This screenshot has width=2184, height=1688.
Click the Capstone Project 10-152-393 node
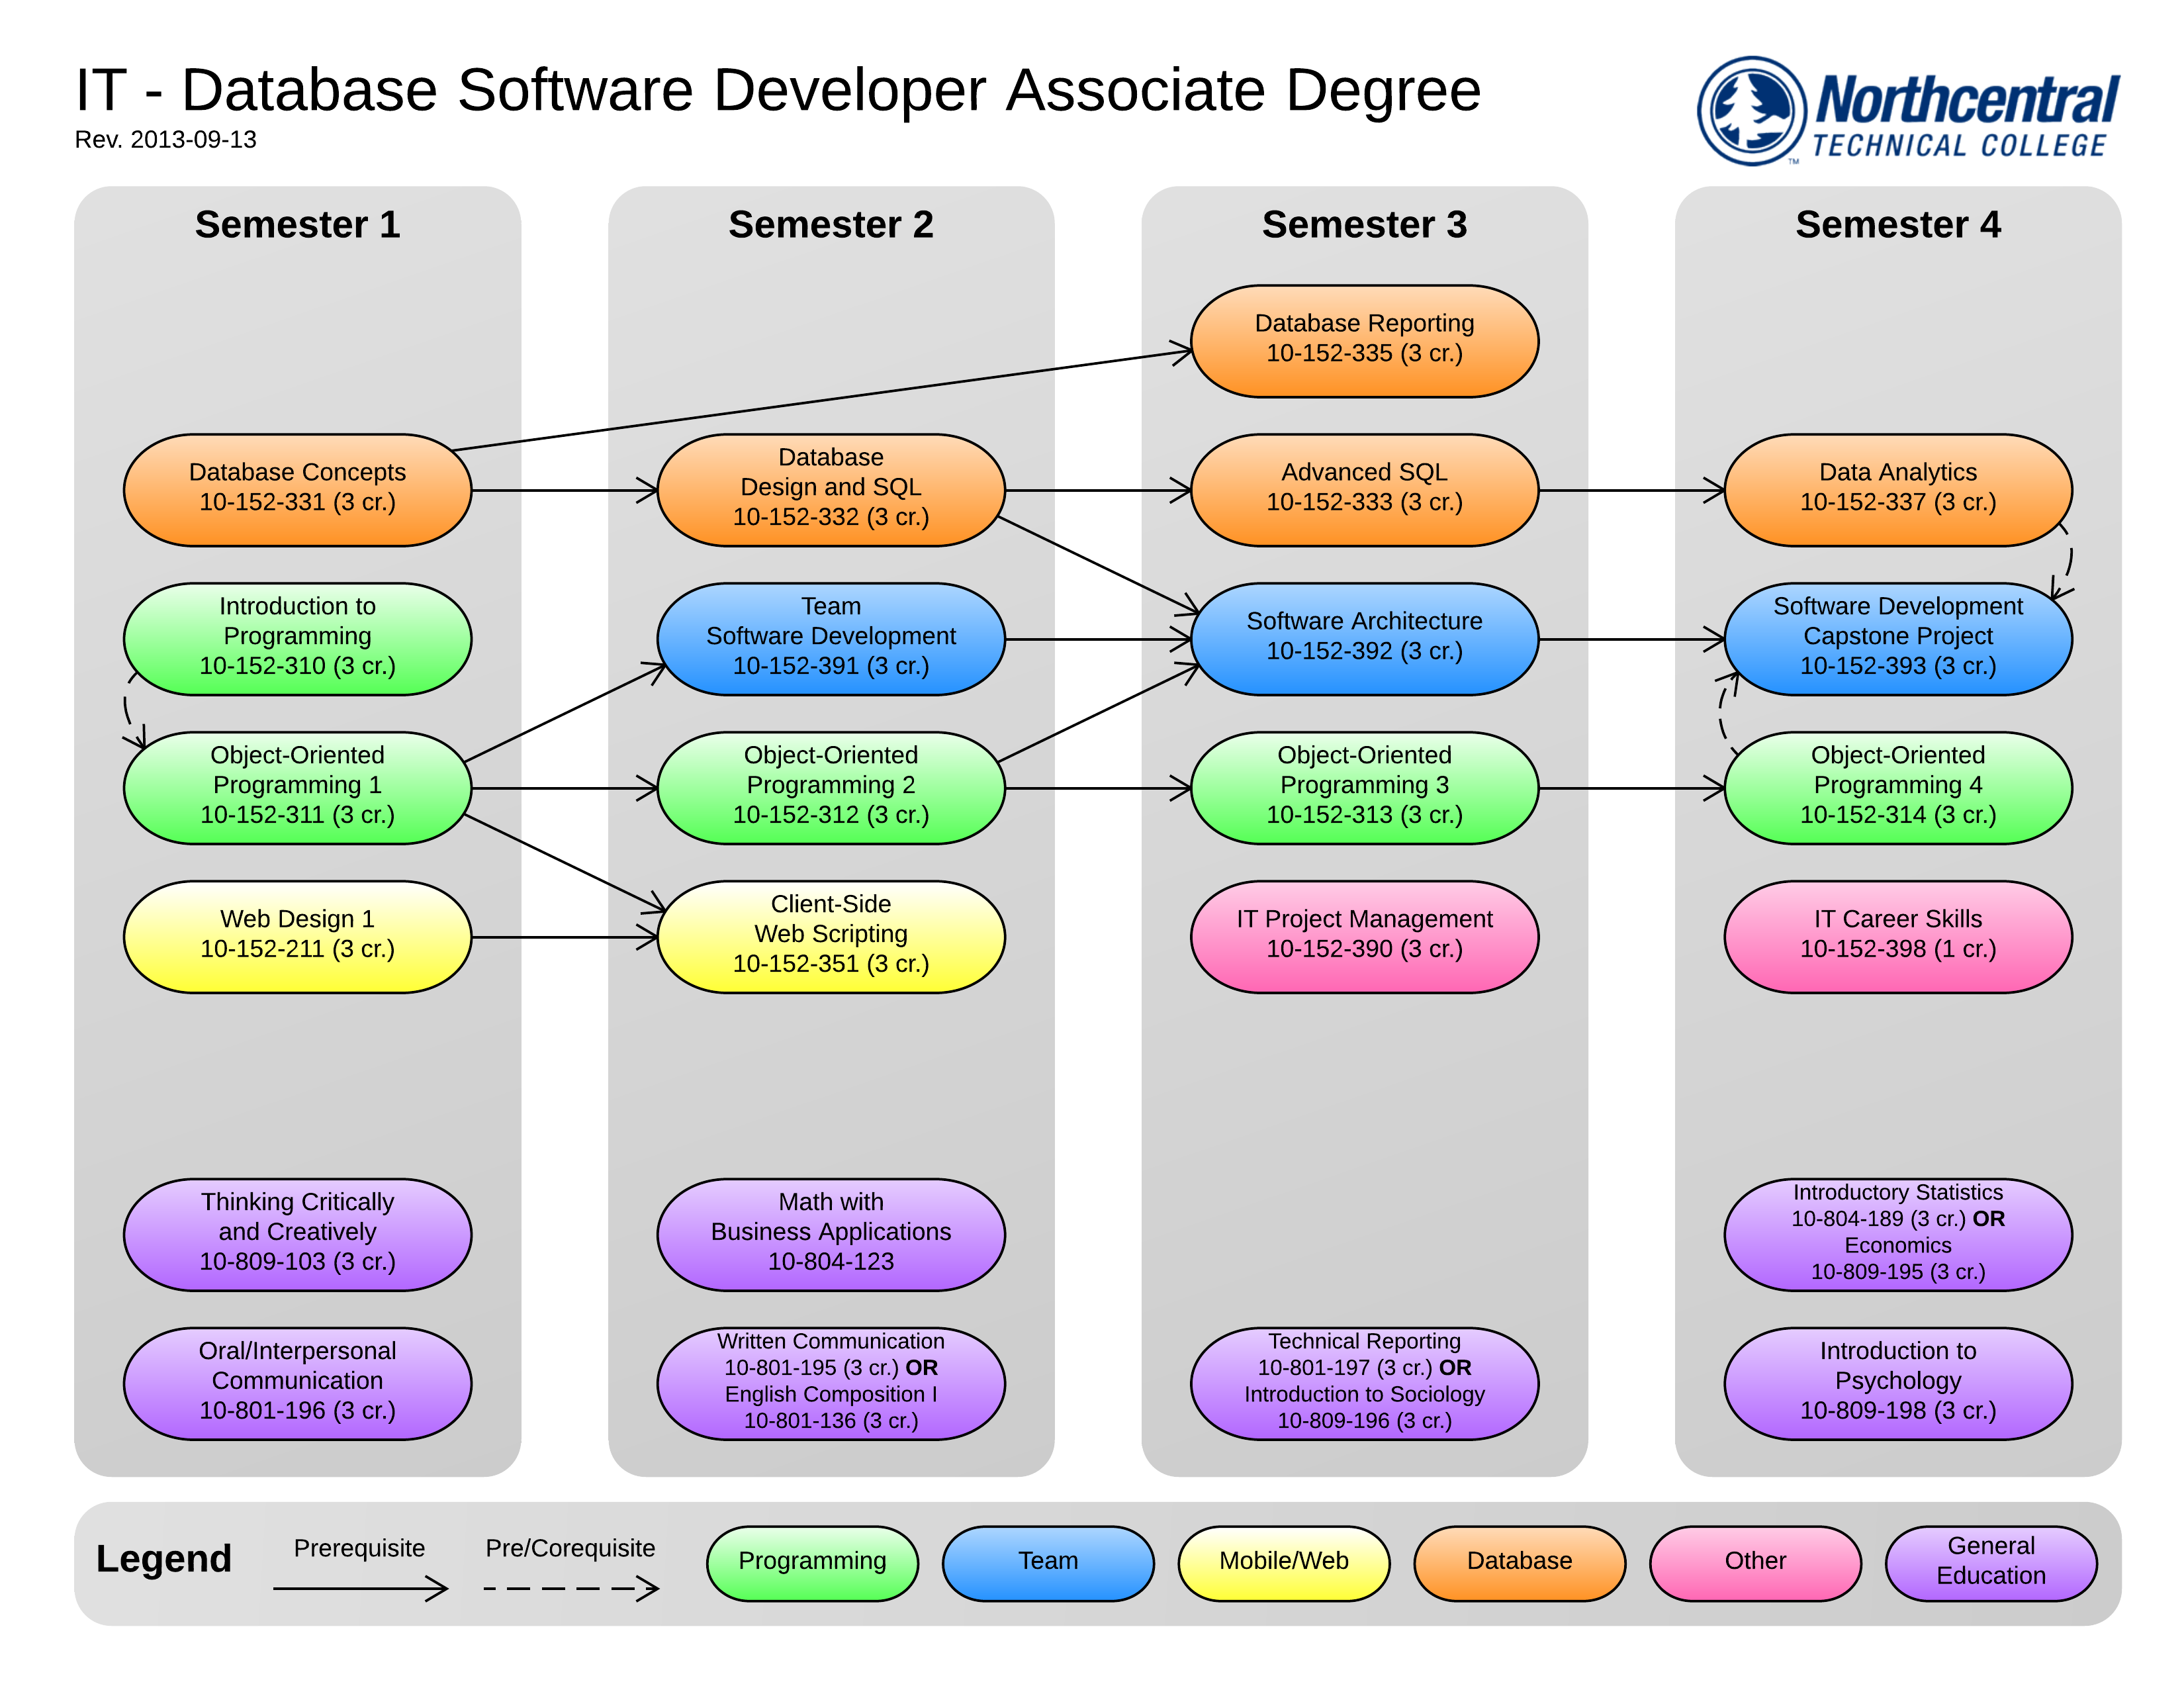click(1897, 638)
